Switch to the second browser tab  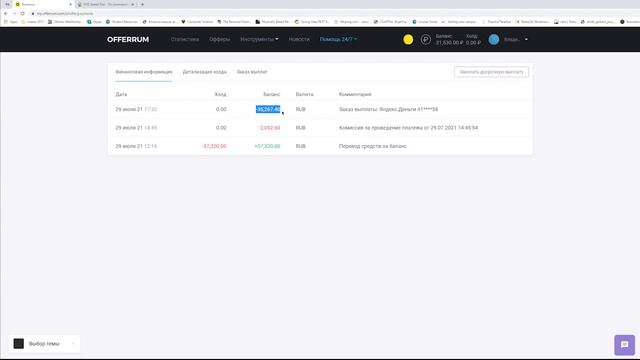click(x=105, y=4)
